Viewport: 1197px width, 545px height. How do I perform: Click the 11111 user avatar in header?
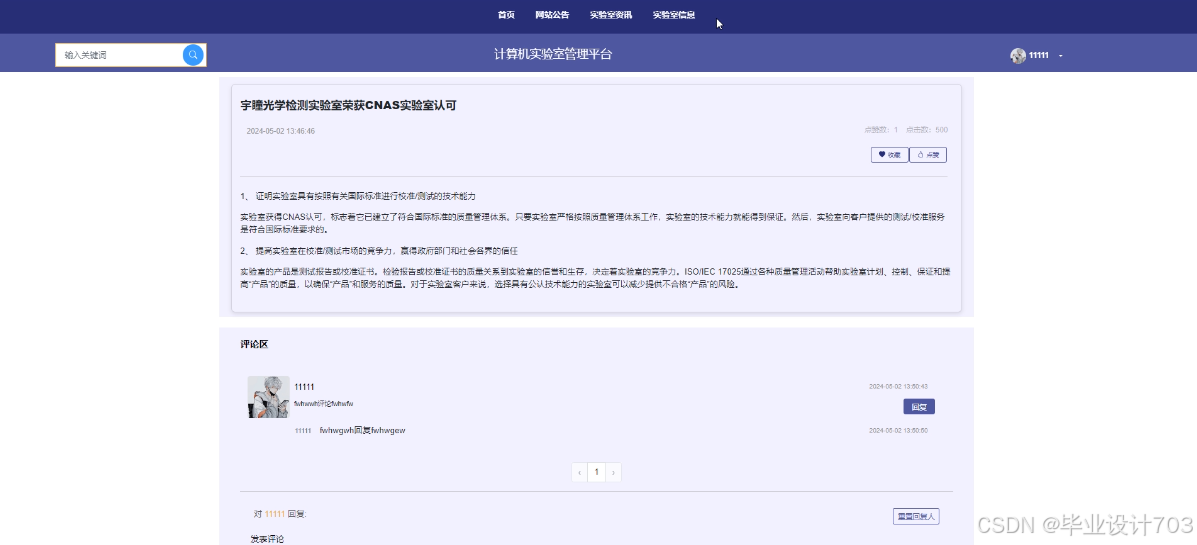[x=1018, y=56]
